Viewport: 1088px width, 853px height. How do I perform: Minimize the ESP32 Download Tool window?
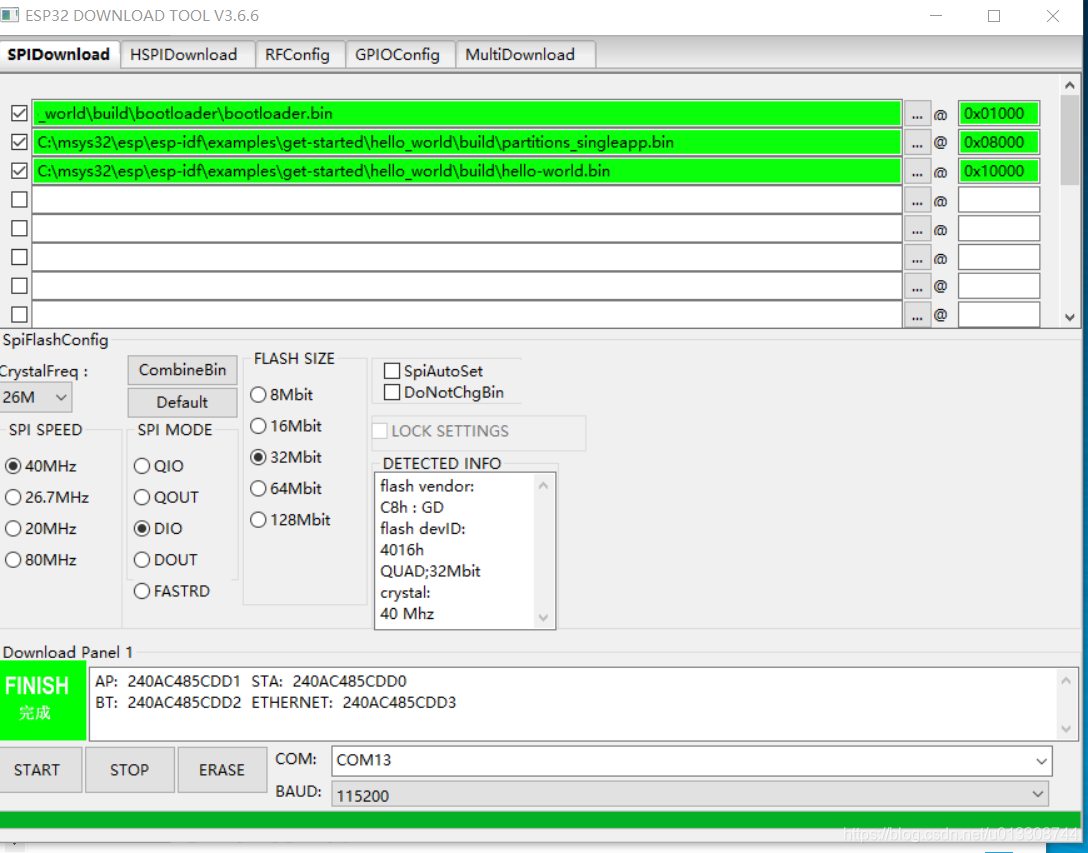pos(936,16)
